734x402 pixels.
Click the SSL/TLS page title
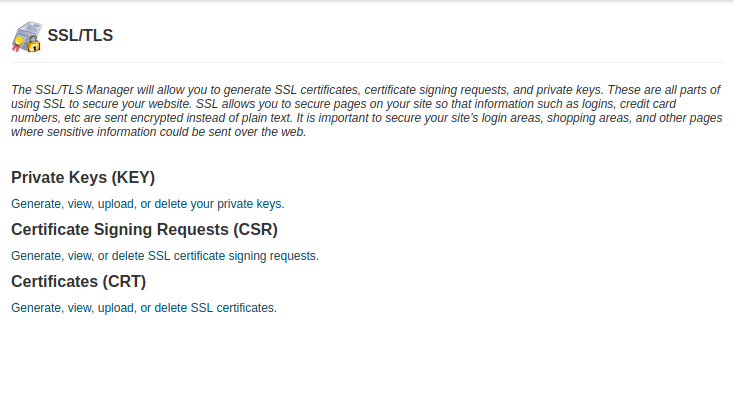[x=80, y=36]
